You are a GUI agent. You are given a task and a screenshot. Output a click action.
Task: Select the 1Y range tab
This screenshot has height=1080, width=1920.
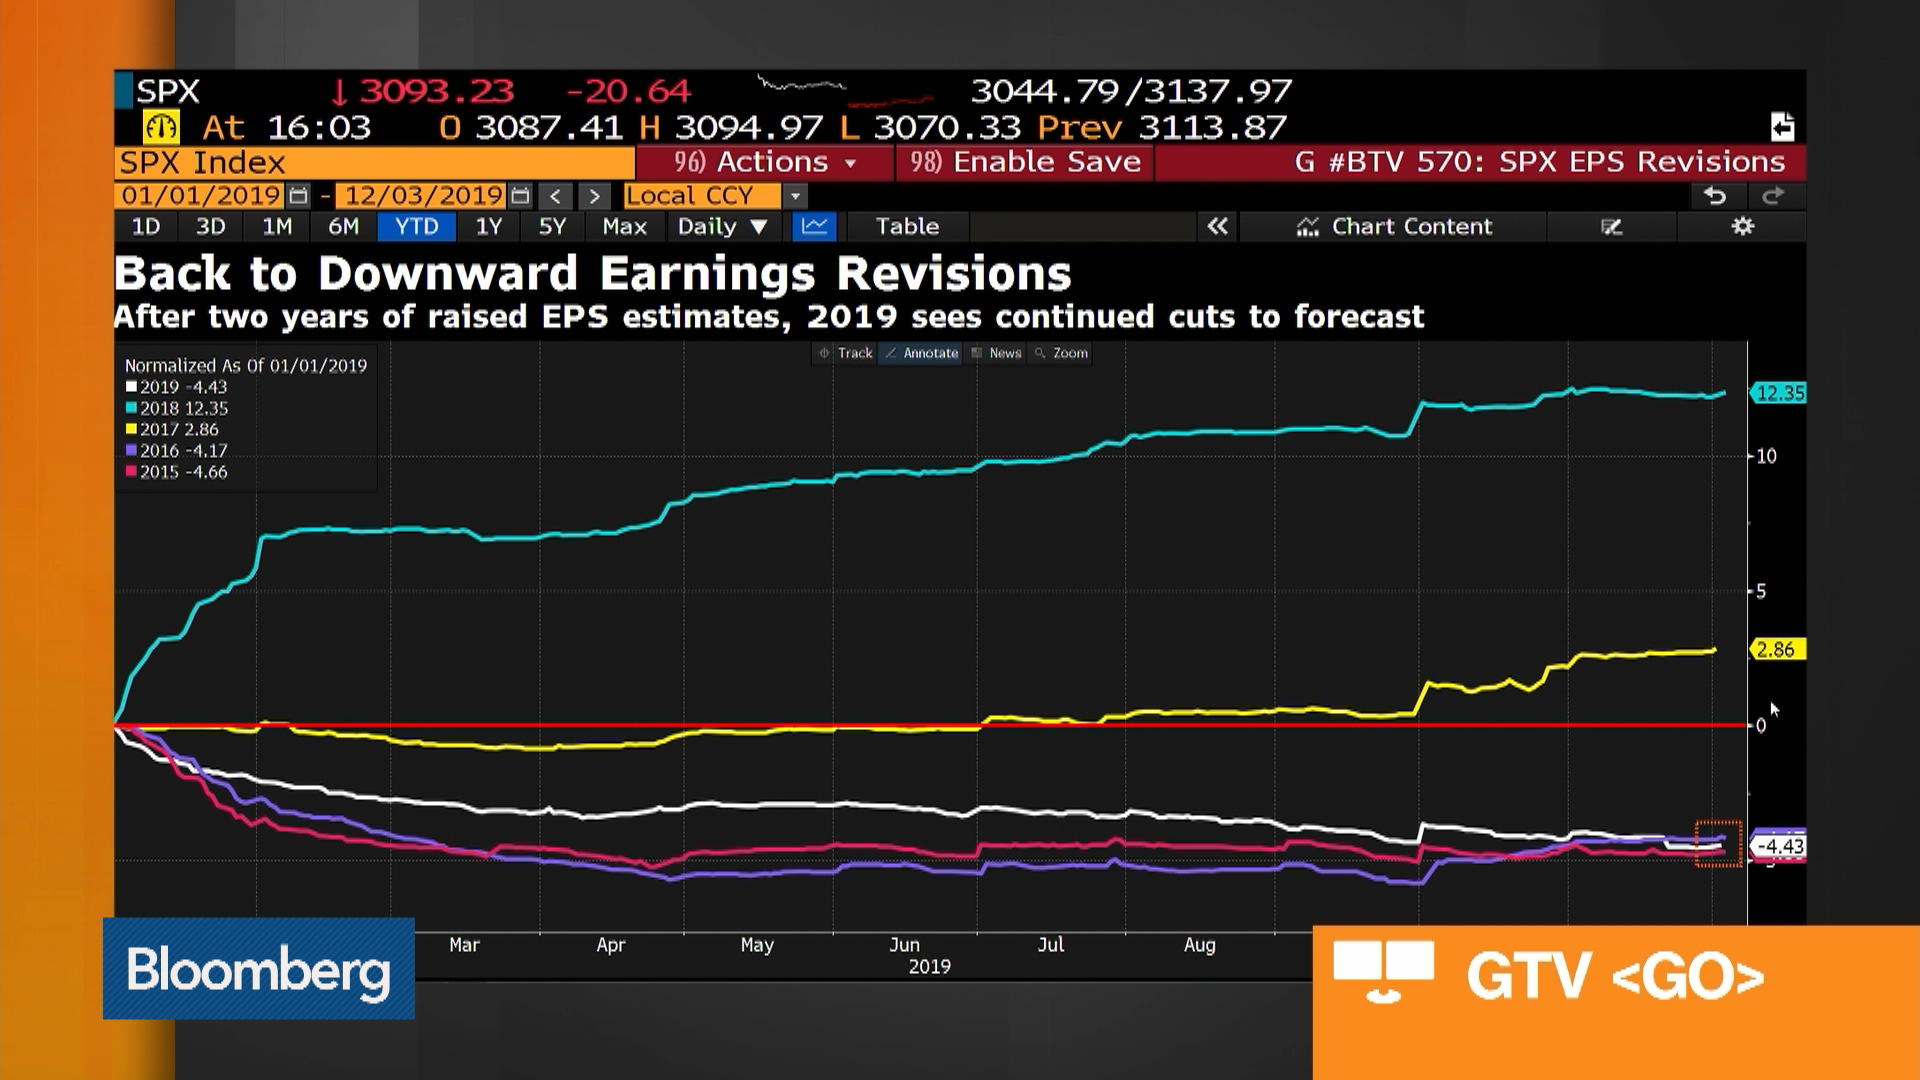[x=488, y=227]
